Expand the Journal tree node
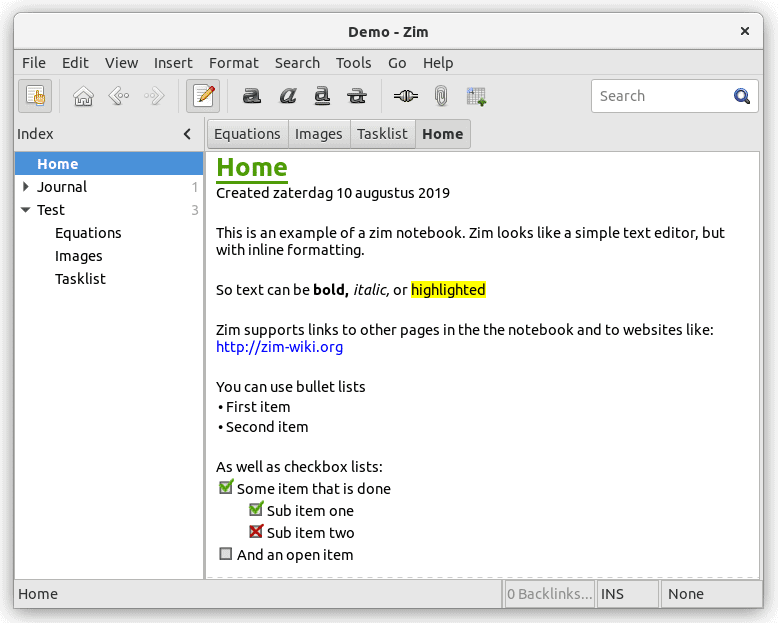 26,187
